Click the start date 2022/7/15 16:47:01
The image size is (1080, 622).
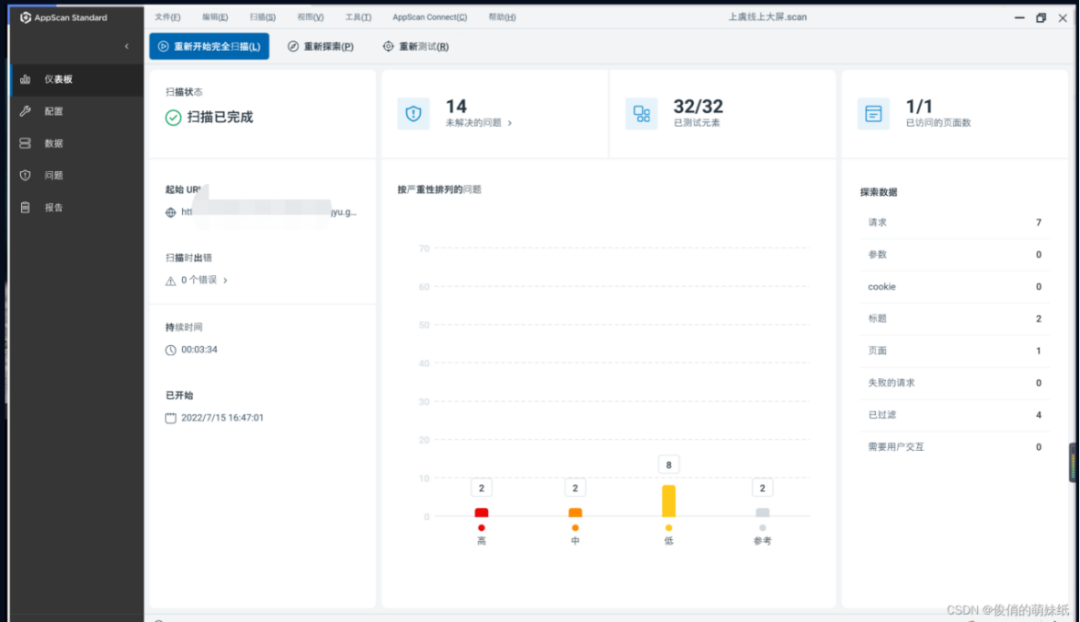222,418
